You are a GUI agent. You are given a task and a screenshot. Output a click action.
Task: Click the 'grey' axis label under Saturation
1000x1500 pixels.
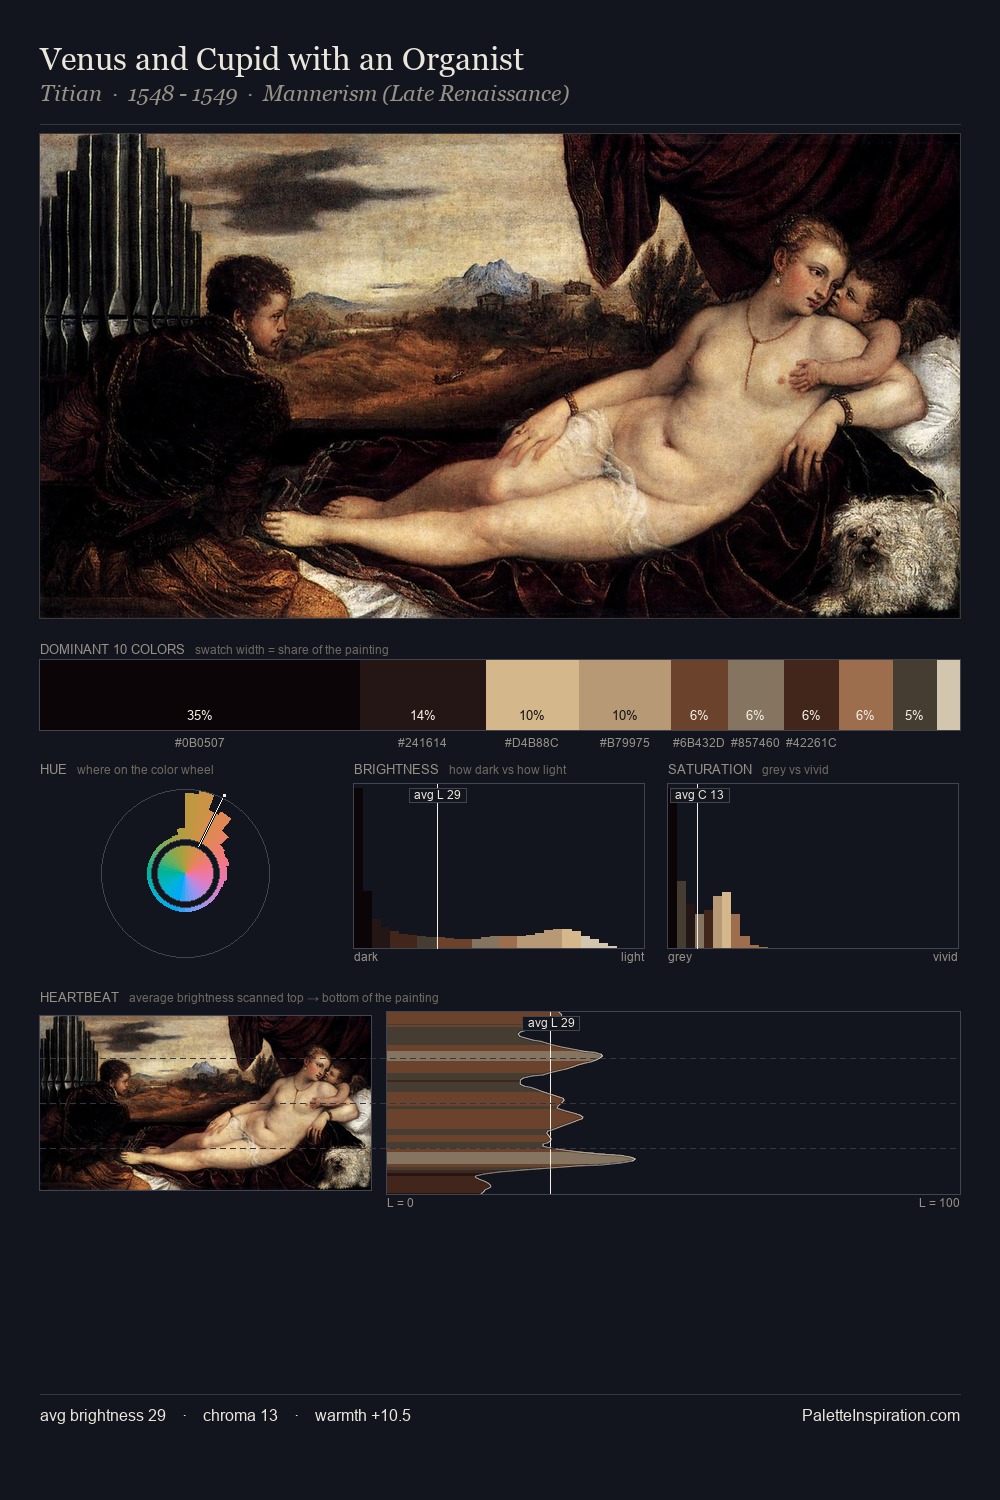point(680,957)
